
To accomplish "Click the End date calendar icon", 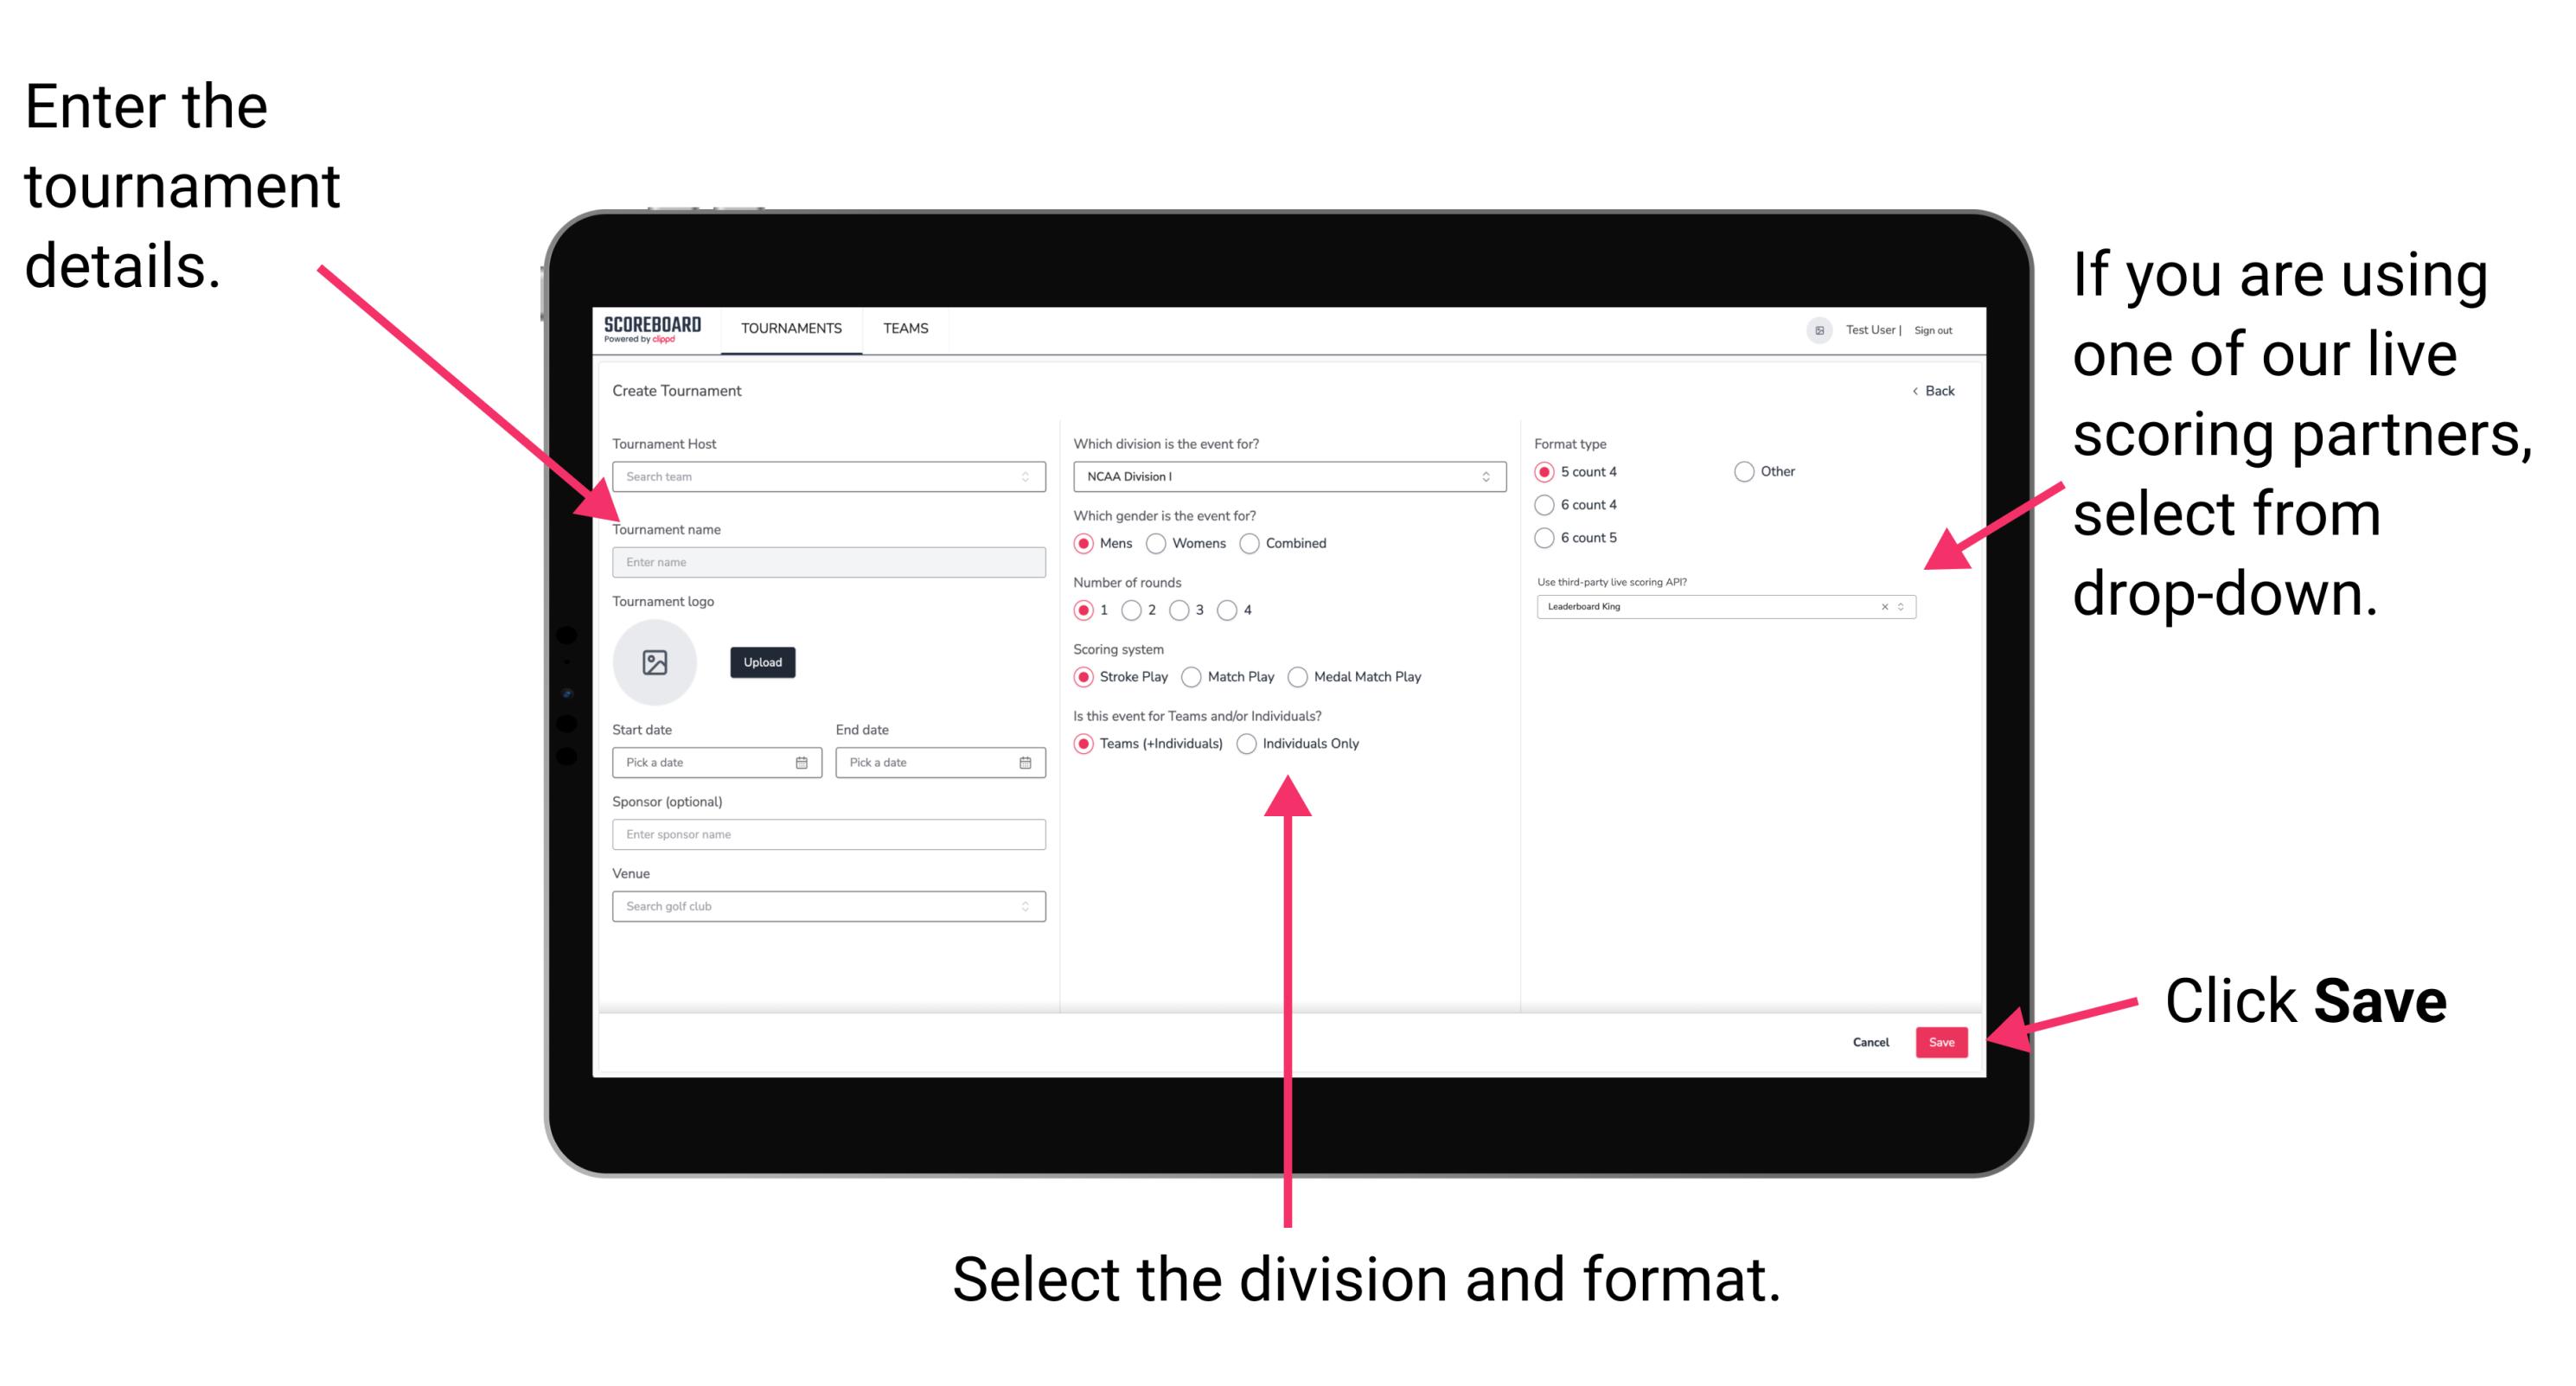I will [1026, 763].
